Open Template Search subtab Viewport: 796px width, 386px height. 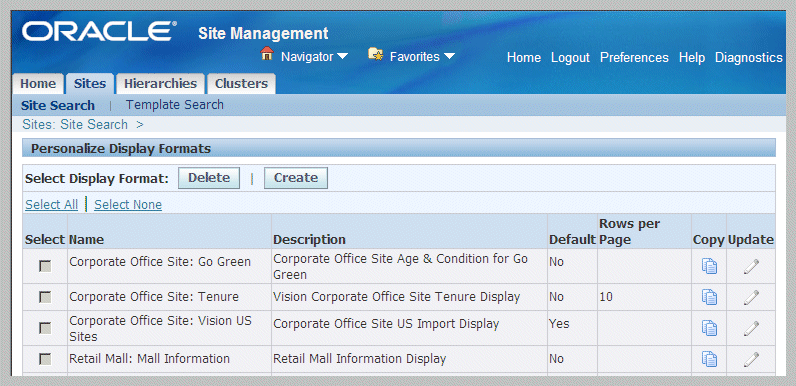(x=175, y=105)
